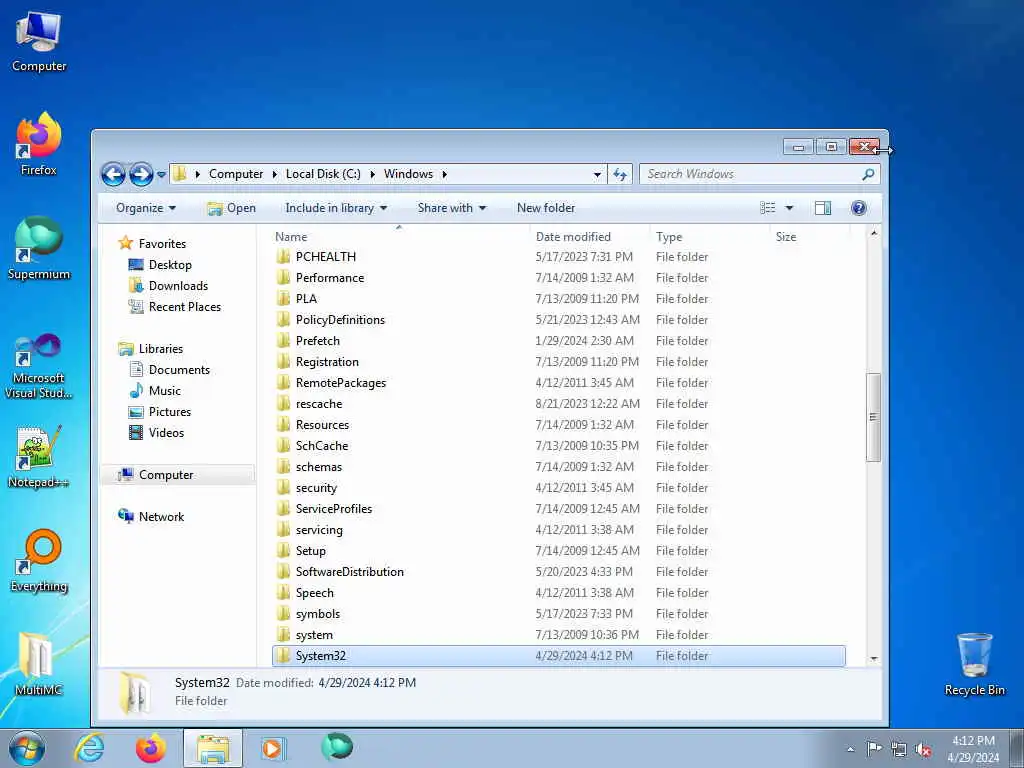Click Local Disk (C:) in the breadcrumb
Screen dimensions: 1024x768
[323, 174]
